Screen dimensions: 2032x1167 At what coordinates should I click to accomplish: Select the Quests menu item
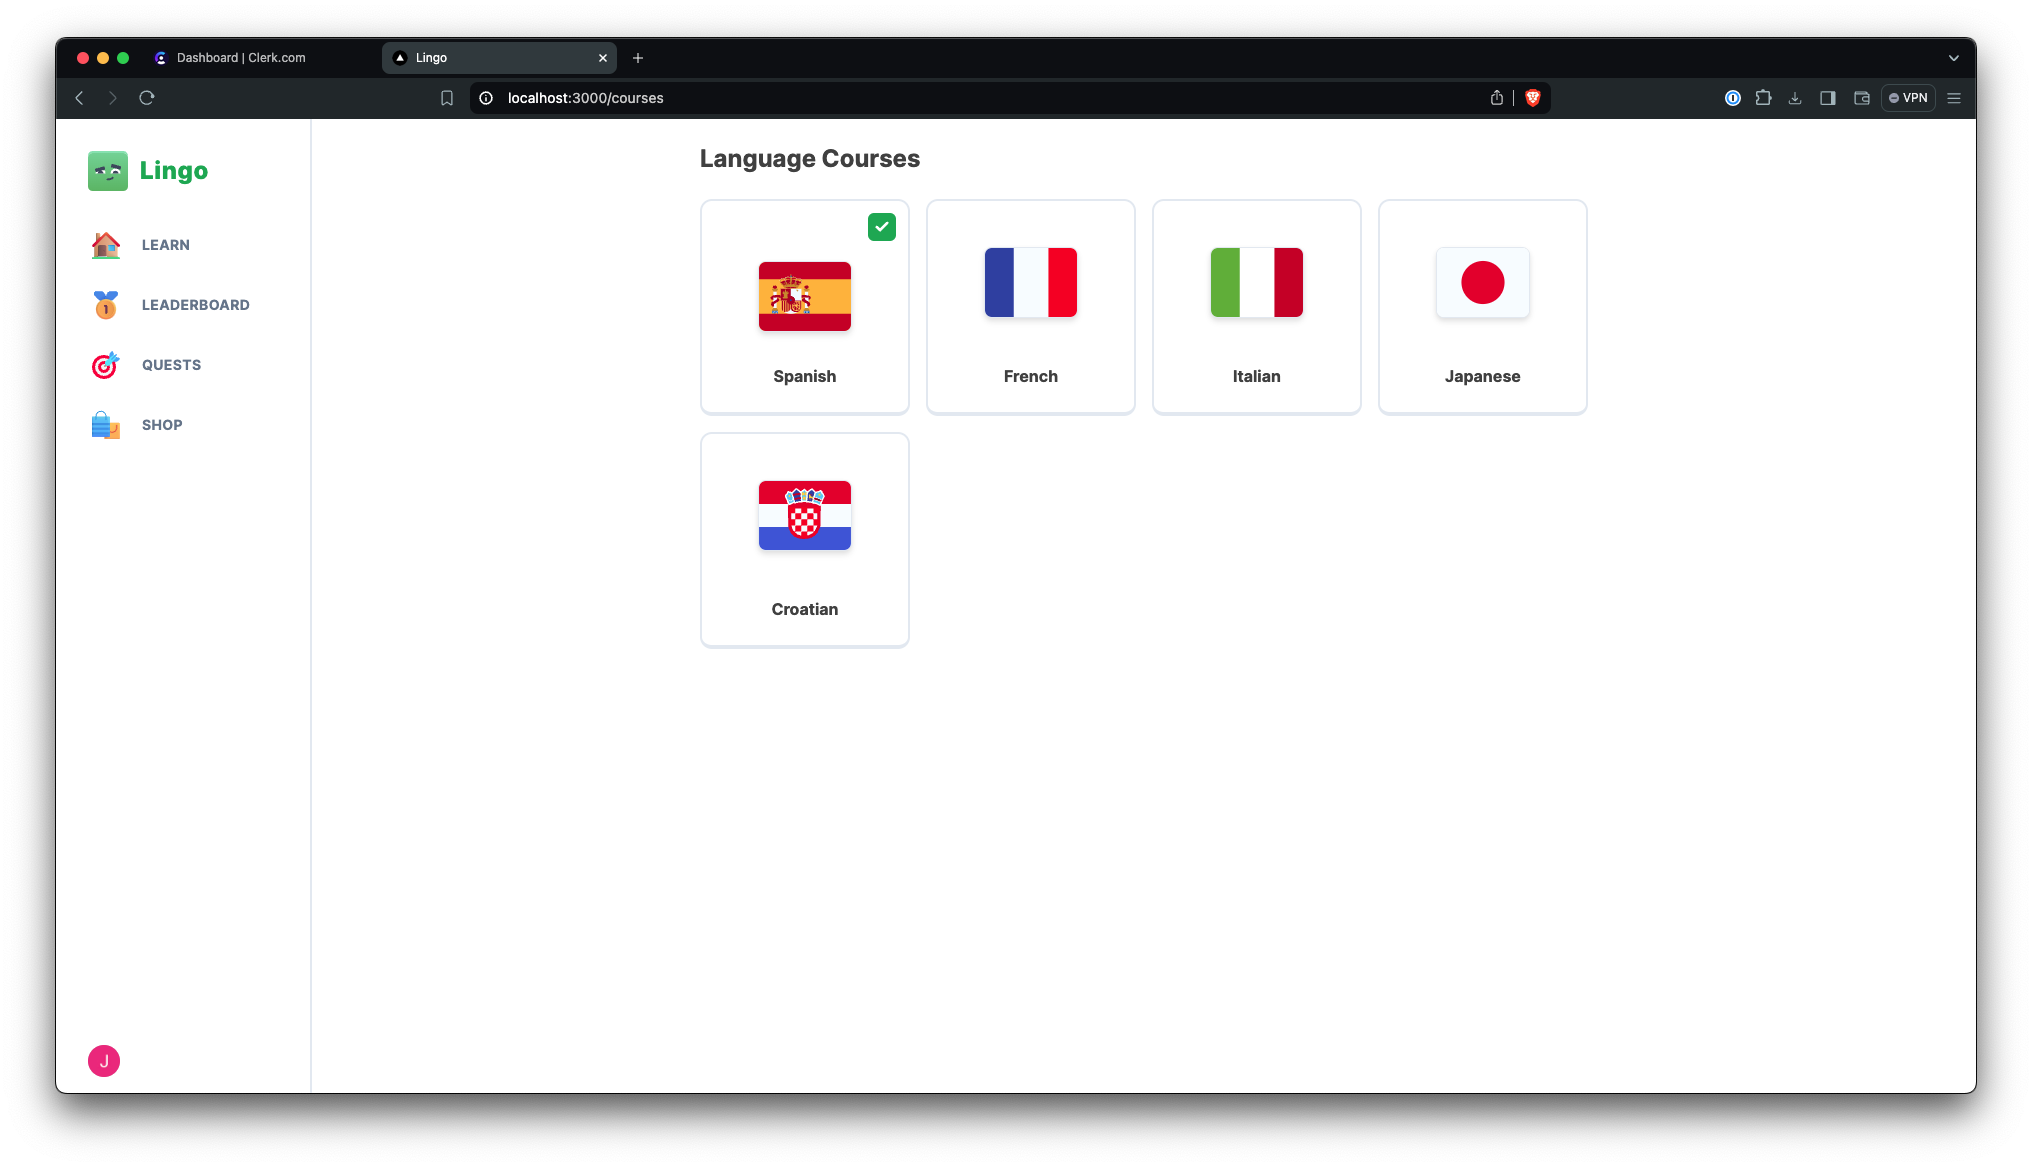coord(170,364)
